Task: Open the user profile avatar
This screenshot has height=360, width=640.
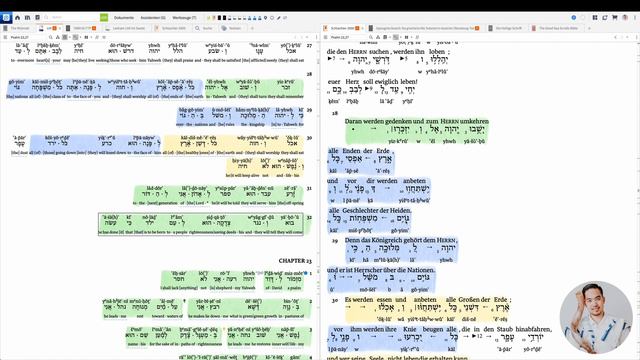Action: (625, 18)
